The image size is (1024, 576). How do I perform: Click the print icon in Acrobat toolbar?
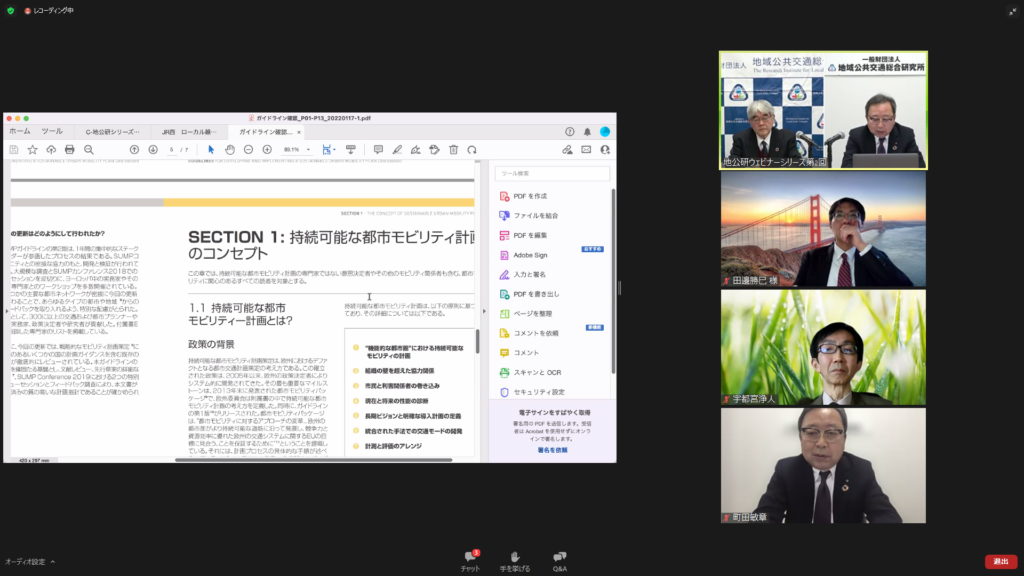(70, 149)
